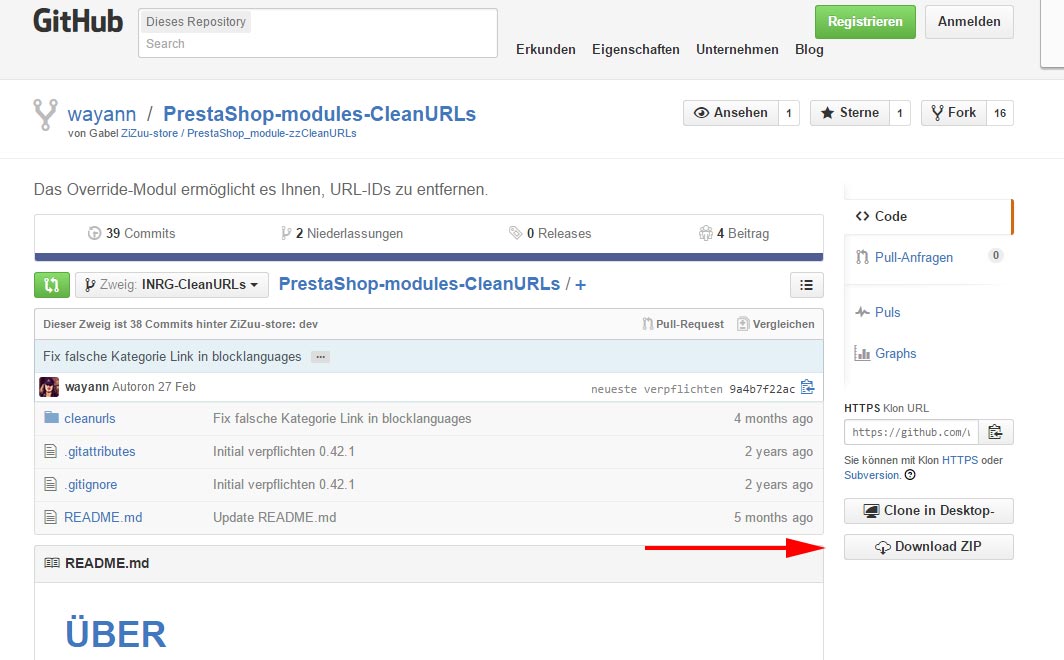Select the Code tab in sidebar
Viewport: 1064px width, 660px height.
pos(928,216)
